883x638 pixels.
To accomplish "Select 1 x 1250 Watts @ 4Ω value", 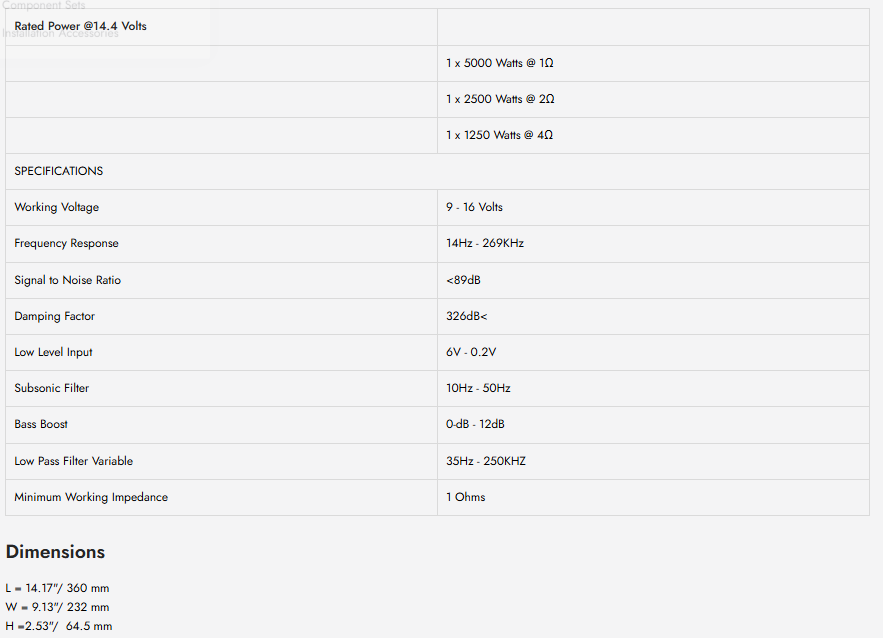I will (500, 135).
